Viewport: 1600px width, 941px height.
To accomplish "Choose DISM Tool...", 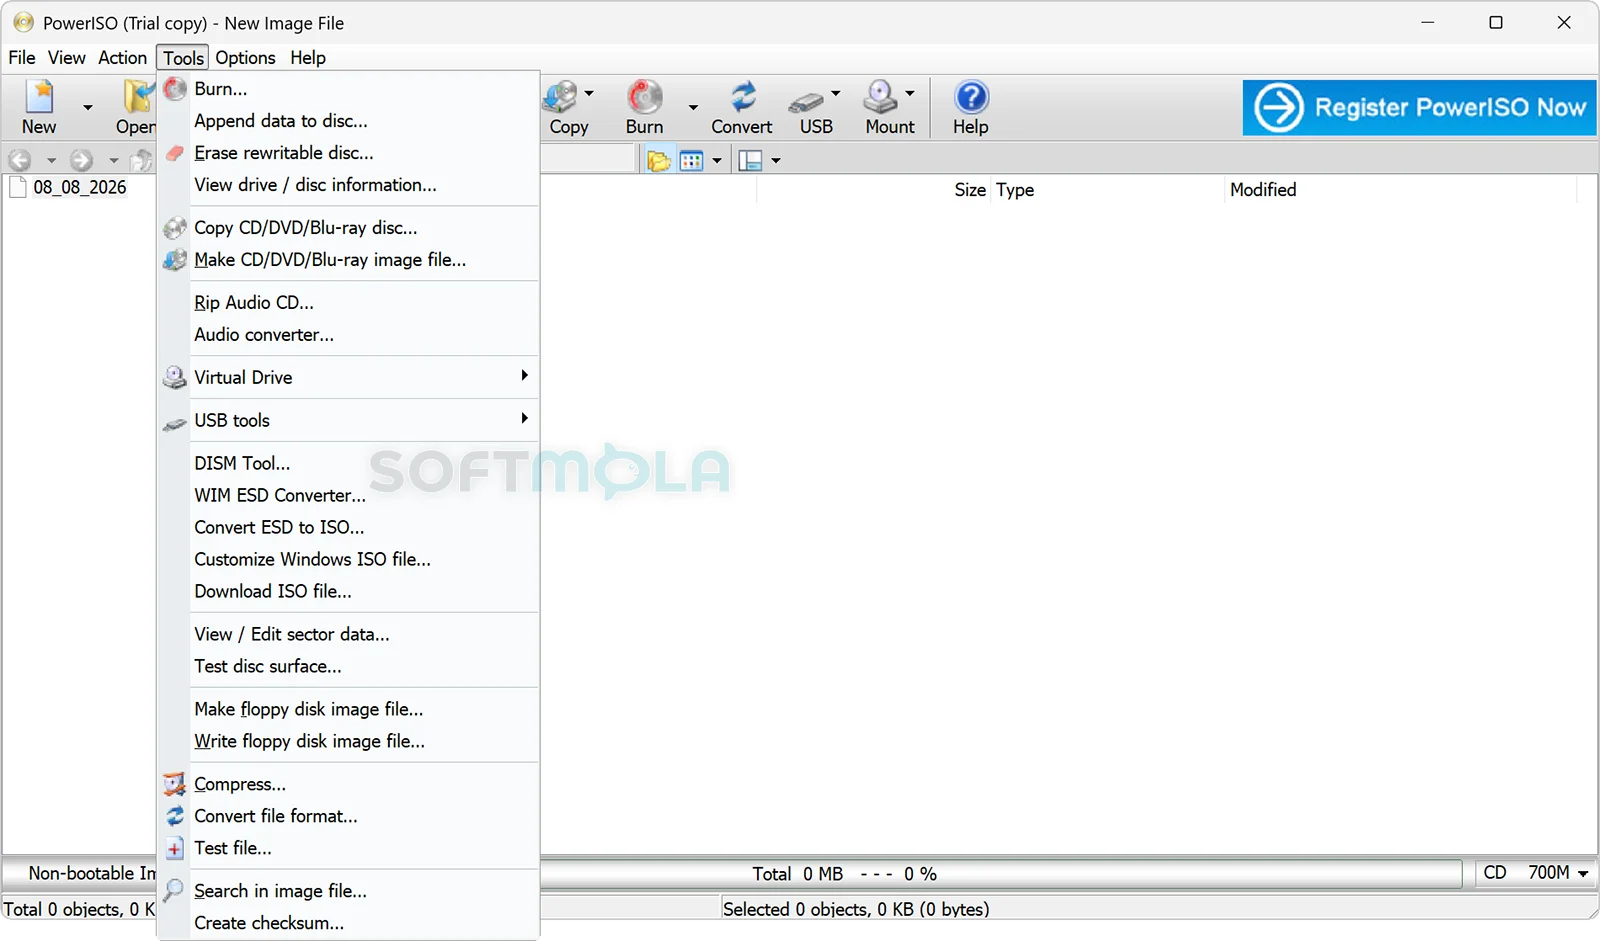I will [x=348, y=463].
